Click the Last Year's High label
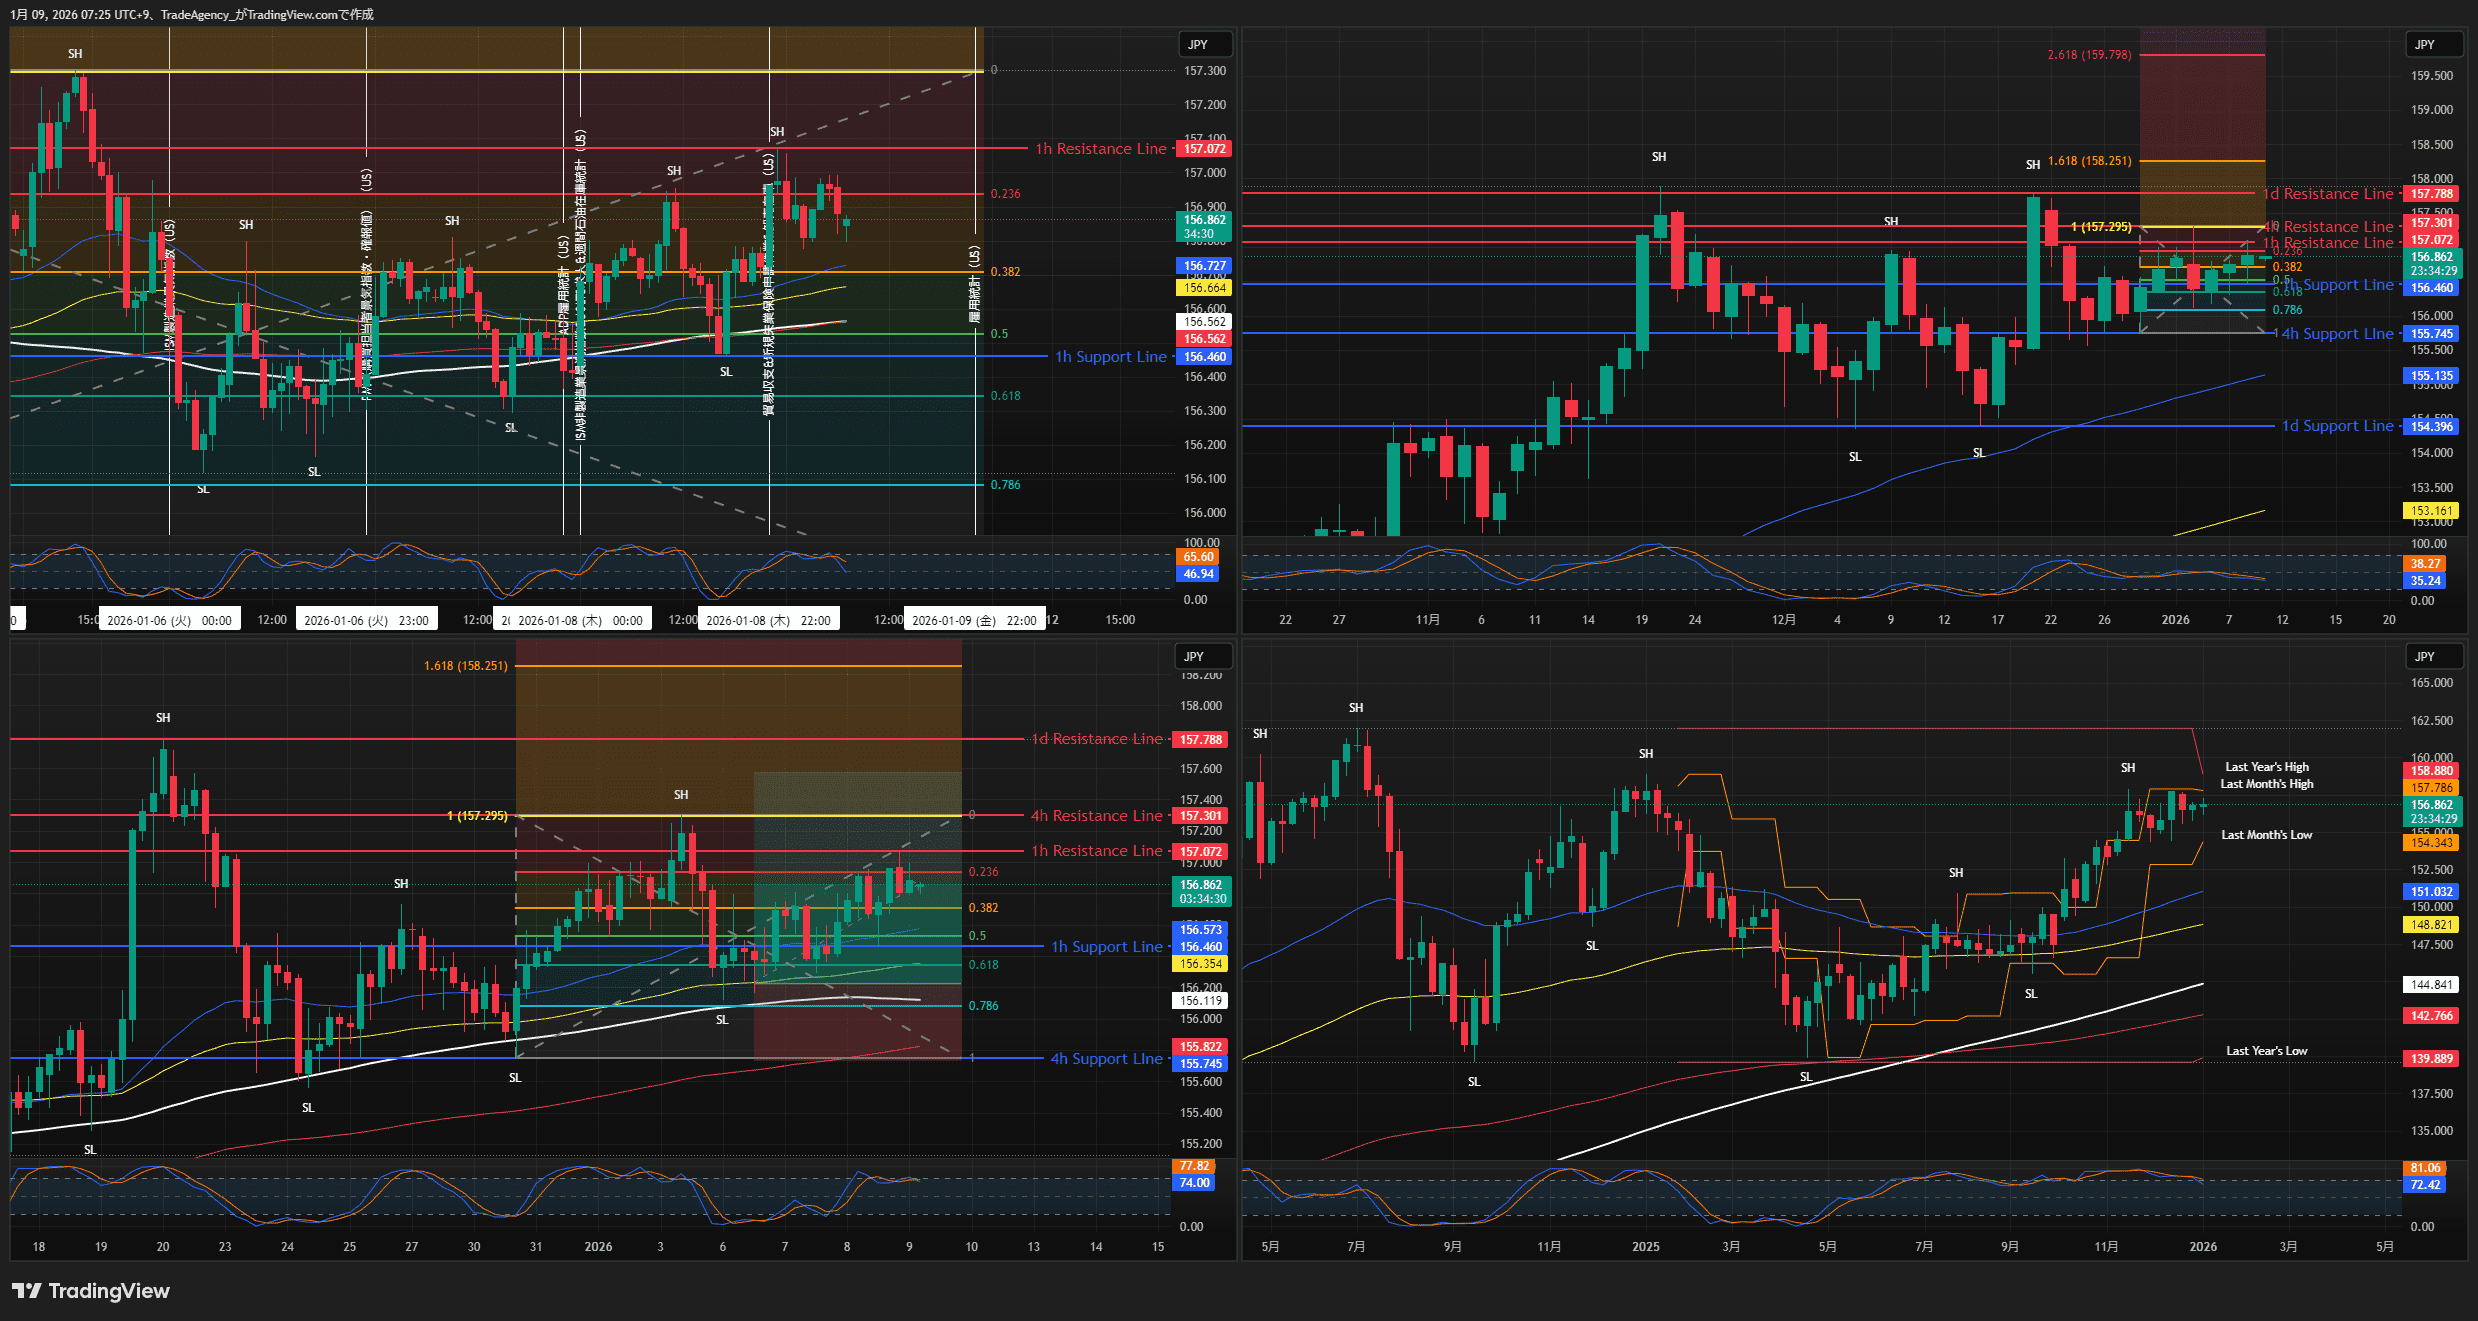Image resolution: width=2478 pixels, height=1321 pixels. coord(2266,767)
